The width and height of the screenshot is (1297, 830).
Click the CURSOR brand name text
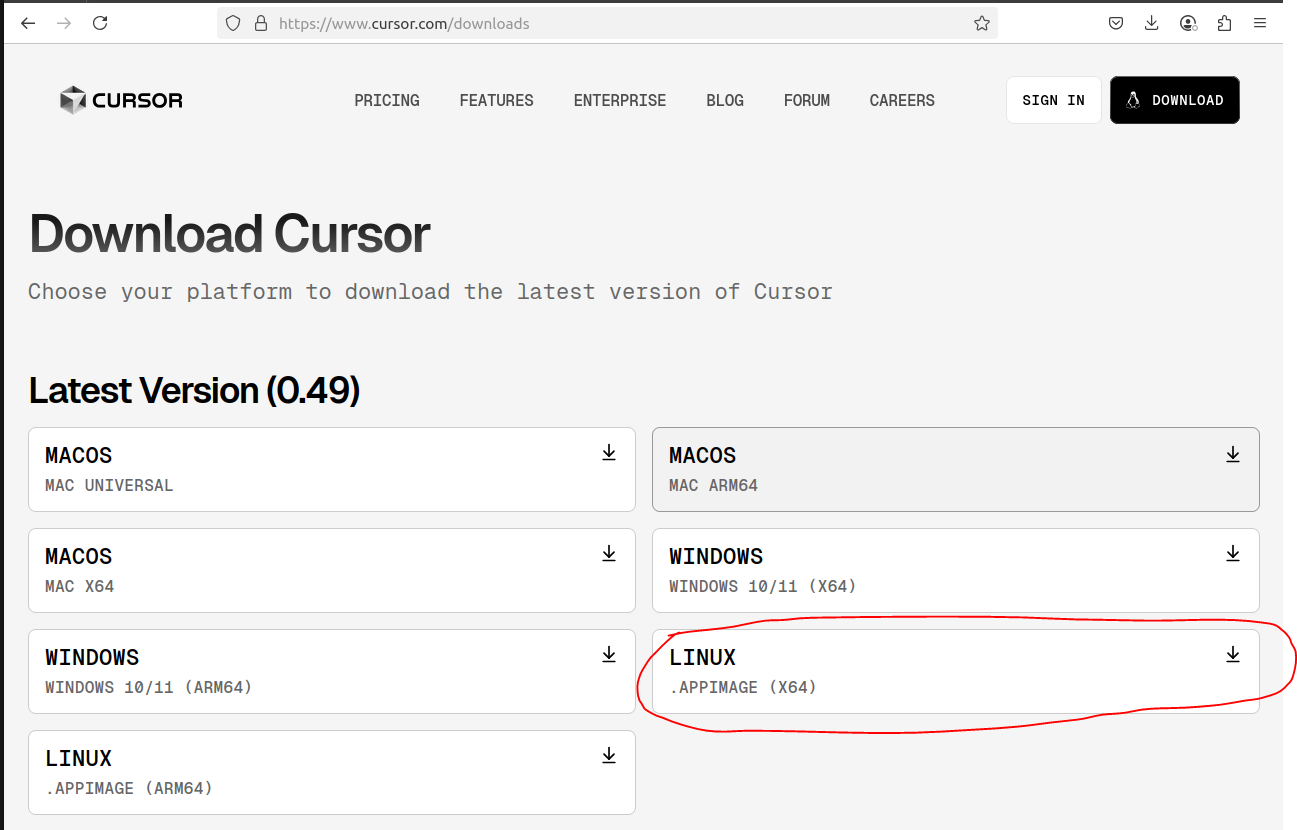click(137, 100)
